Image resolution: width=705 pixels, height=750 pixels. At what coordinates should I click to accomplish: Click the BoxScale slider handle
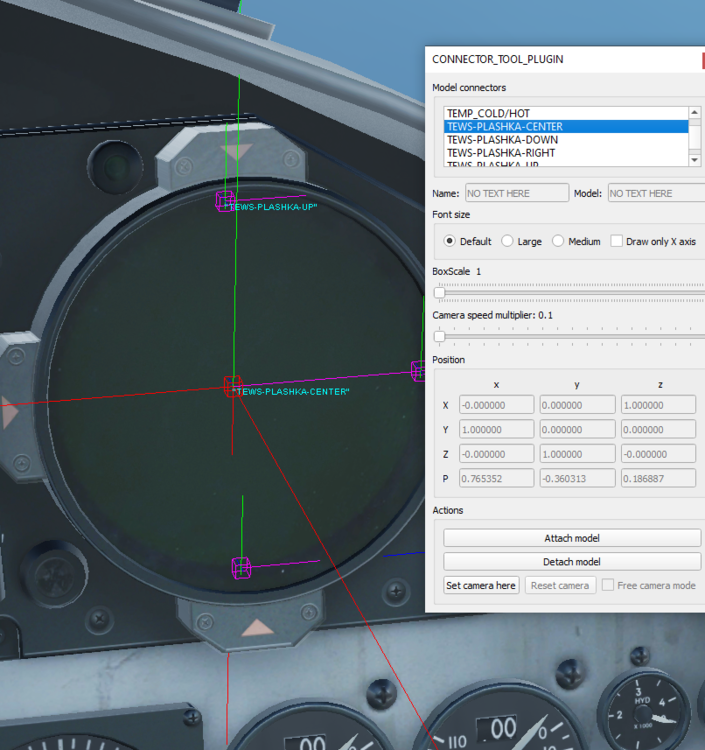pos(439,292)
